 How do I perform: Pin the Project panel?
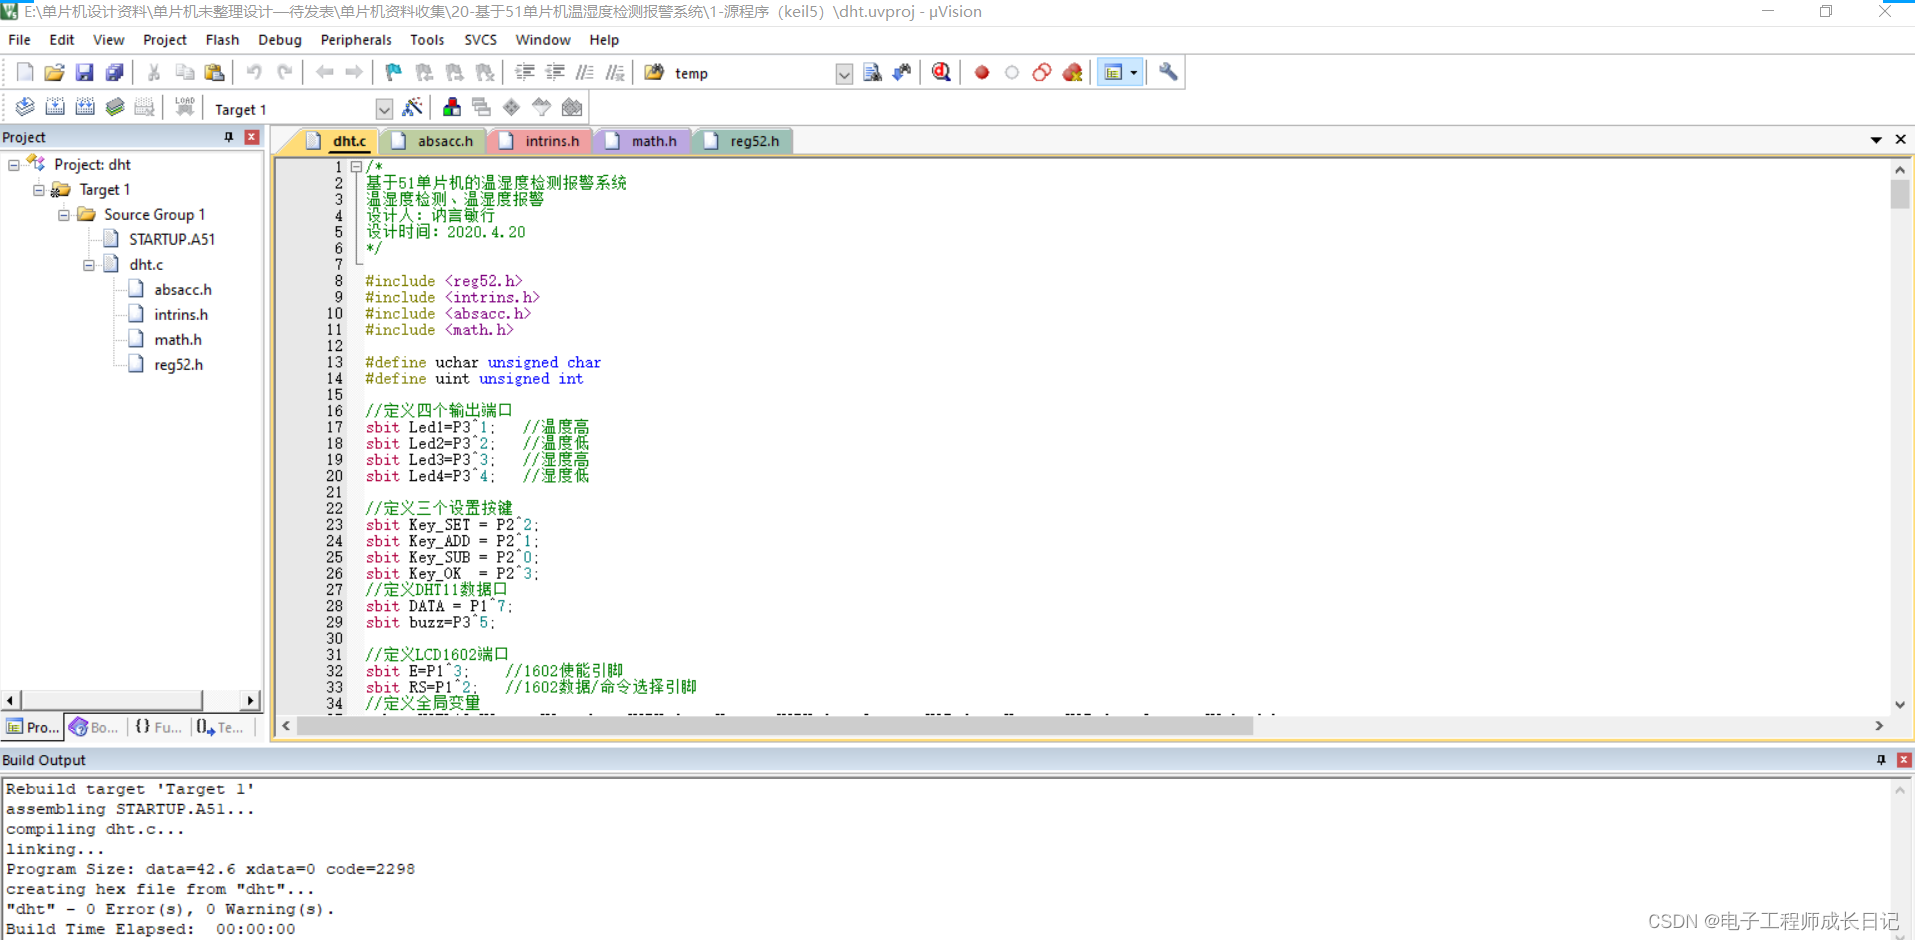coord(229,137)
